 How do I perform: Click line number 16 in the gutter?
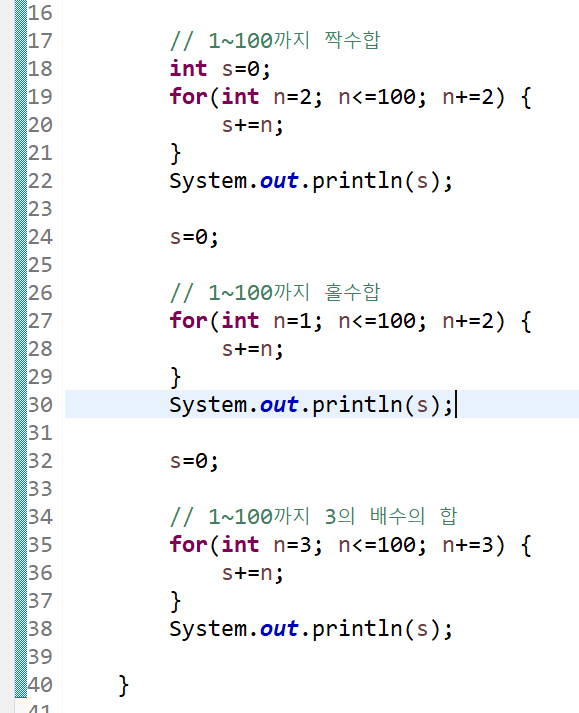point(40,13)
